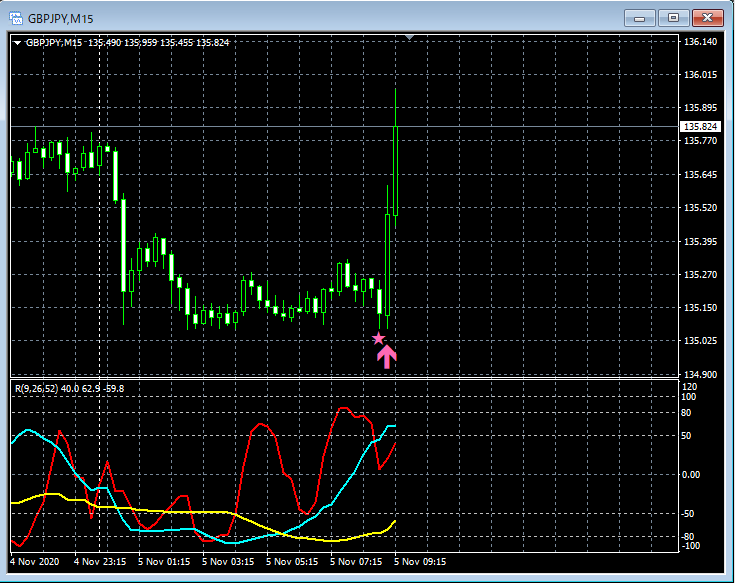Click the 135.025 price scale label
The height and width of the screenshot is (583, 736).
click(700, 340)
